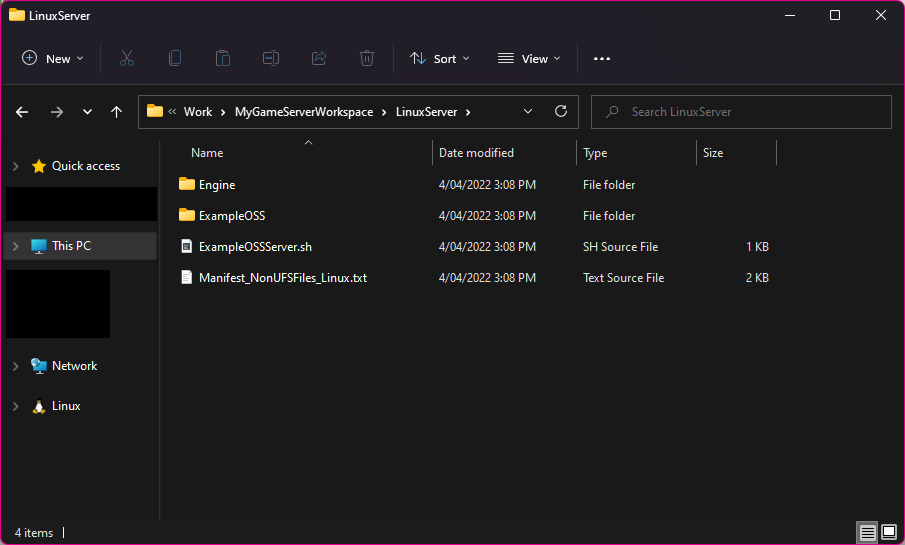Screen dimensions: 905x545
Task: Click the Cut scissors icon
Action: (127, 59)
